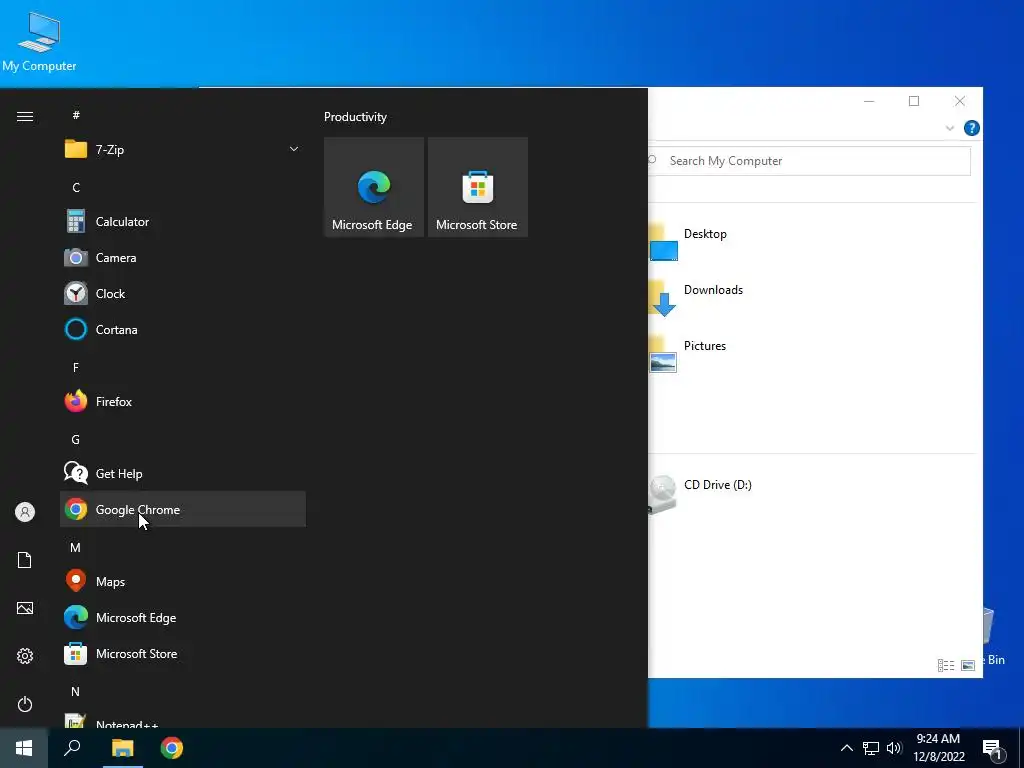Click the Power button in the Start sidebar
Screen dimensions: 1024x768
(x=25, y=704)
